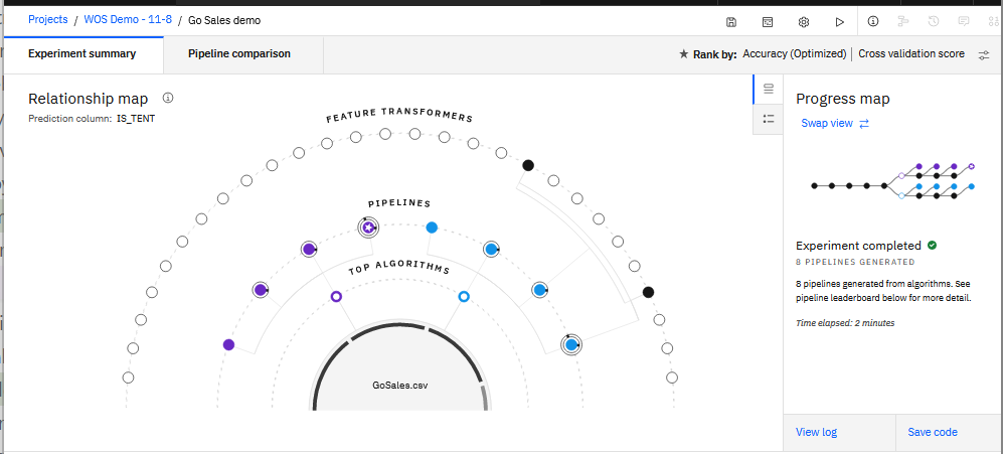Open View log at panel bottom

click(816, 432)
